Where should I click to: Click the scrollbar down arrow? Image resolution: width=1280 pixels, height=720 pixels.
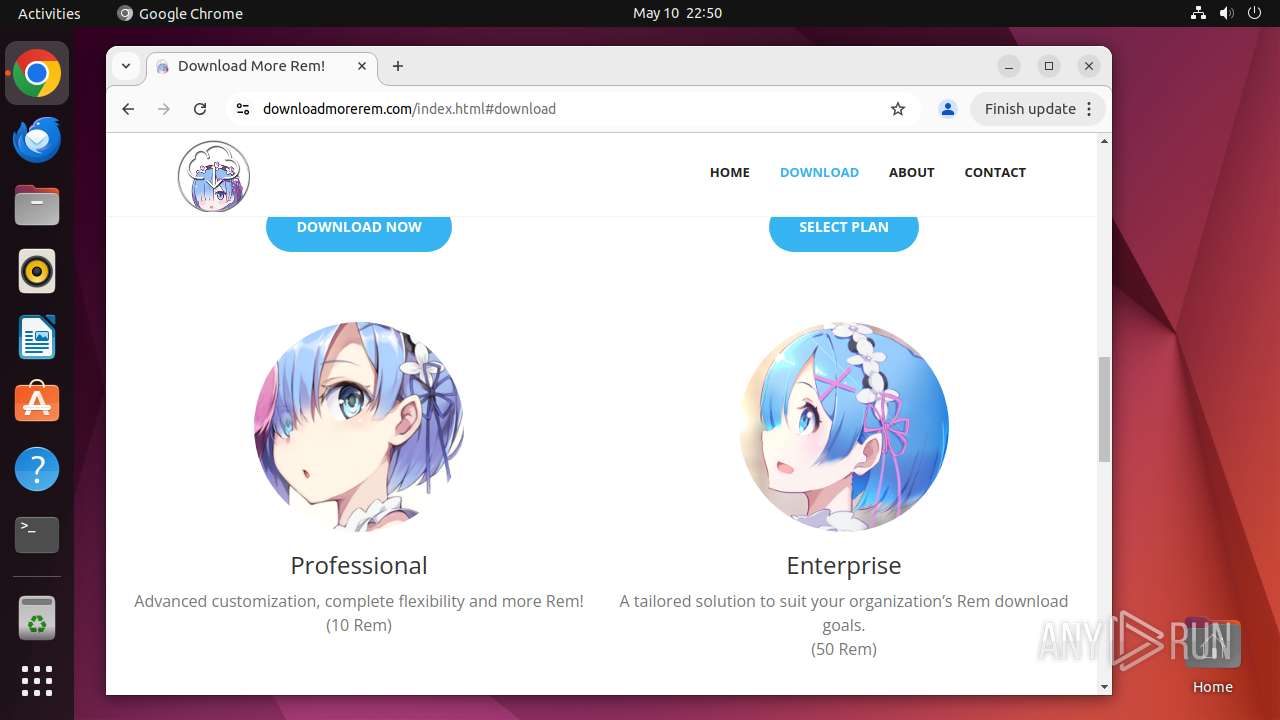tap(1104, 687)
